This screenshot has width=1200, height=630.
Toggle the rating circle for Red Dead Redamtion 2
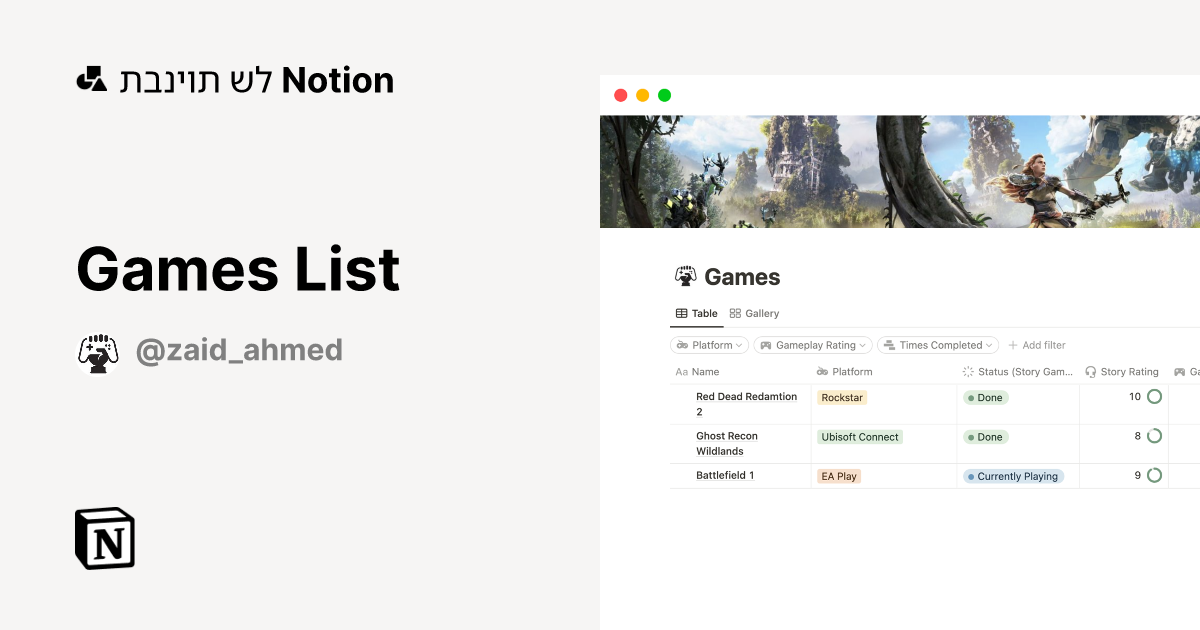[1152, 396]
